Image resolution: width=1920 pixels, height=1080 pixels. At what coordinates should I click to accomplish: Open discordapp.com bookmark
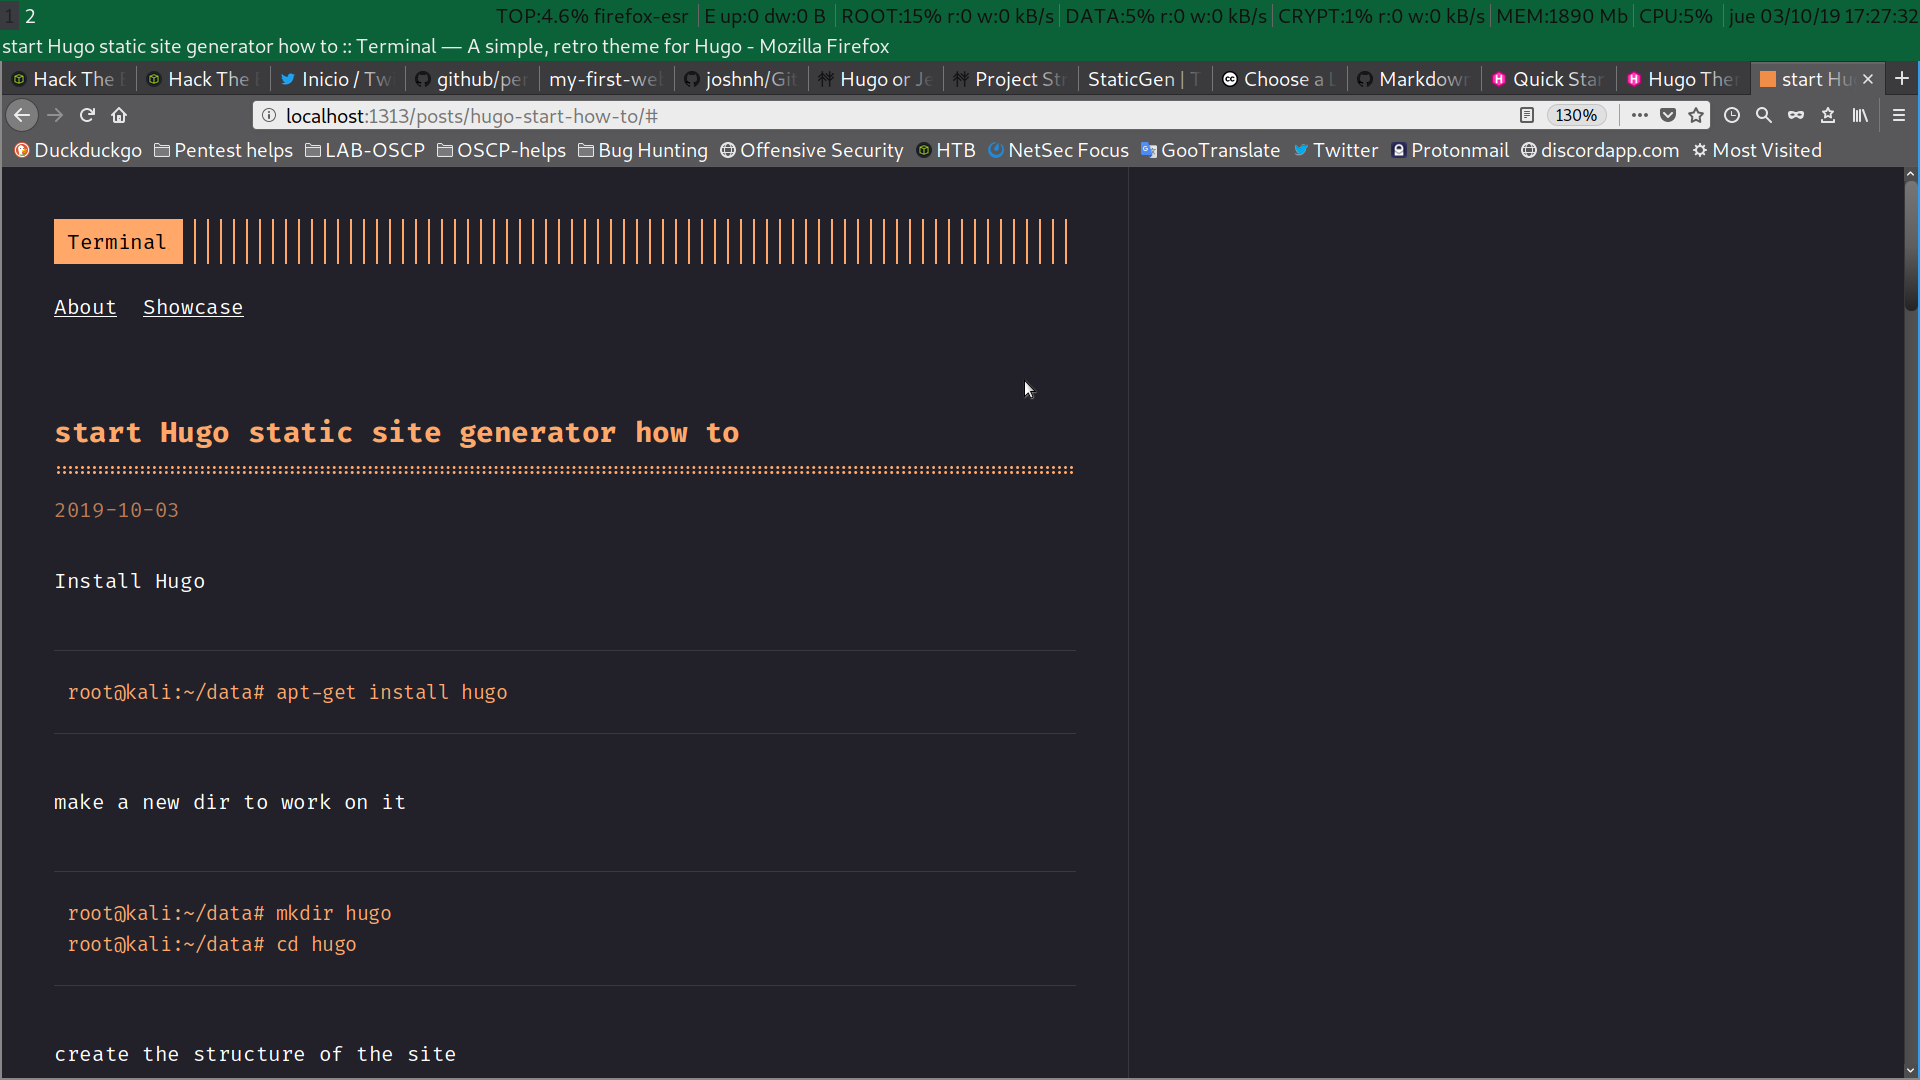click(x=1600, y=151)
